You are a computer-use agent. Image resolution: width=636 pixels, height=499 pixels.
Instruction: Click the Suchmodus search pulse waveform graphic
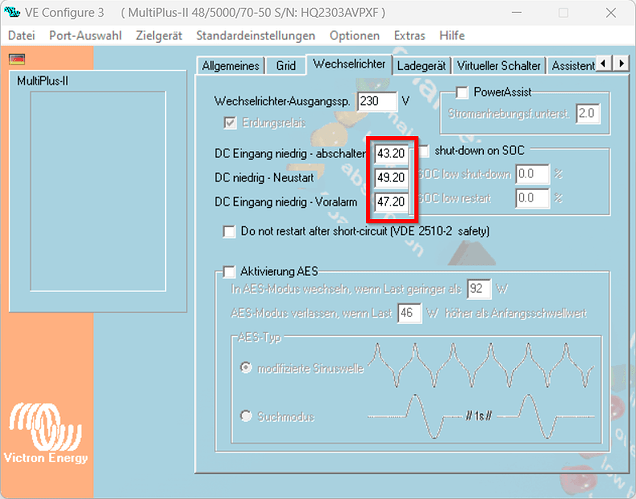[x=481, y=416]
